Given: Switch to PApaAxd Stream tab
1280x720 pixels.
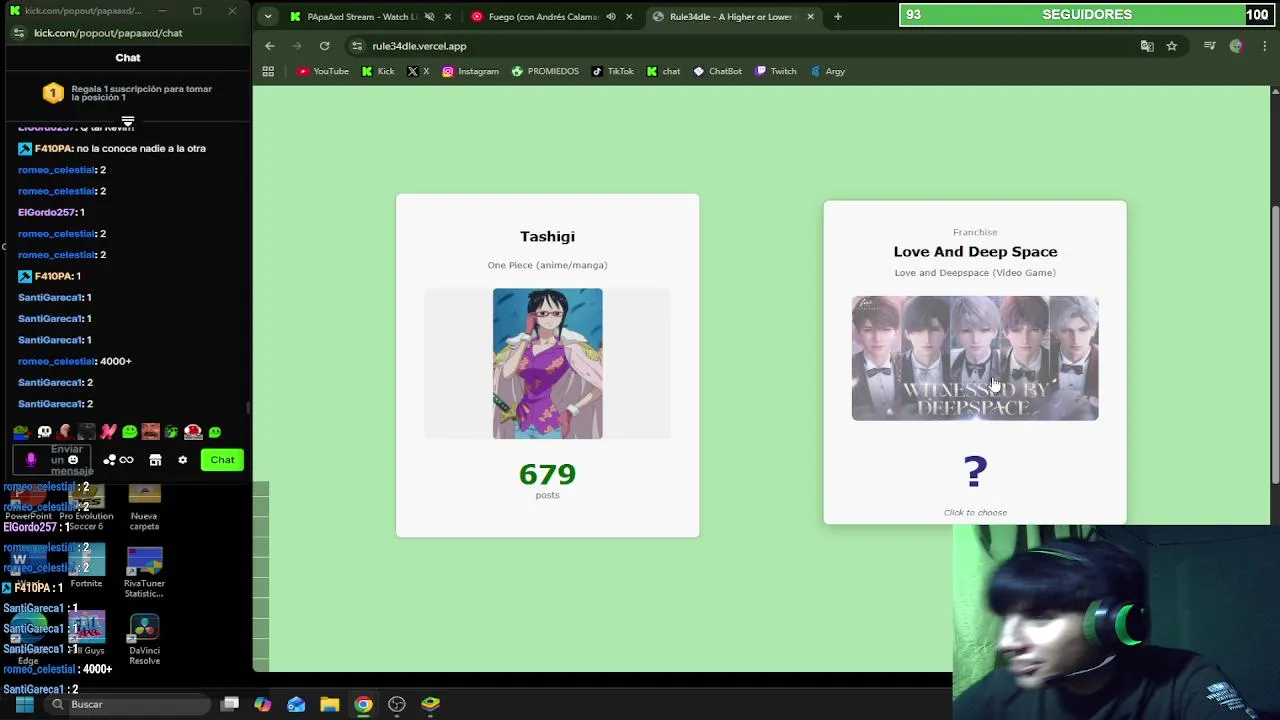Looking at the screenshot, I should click(361, 17).
